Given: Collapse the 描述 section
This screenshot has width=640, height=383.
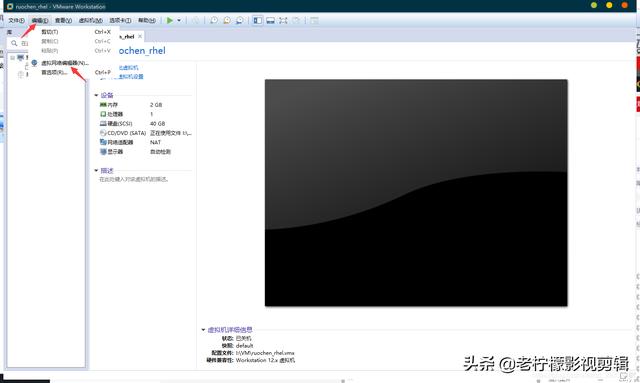Looking at the screenshot, I should (x=96, y=170).
